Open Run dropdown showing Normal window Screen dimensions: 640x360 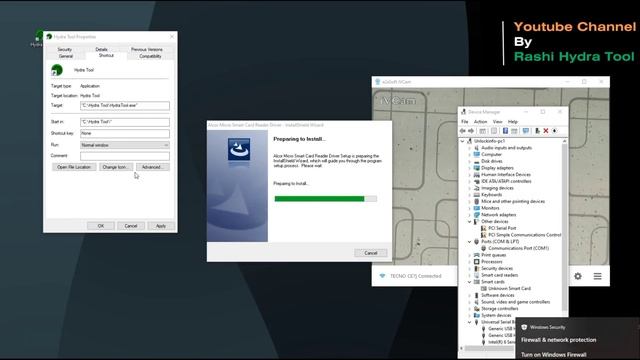click(x=125, y=145)
